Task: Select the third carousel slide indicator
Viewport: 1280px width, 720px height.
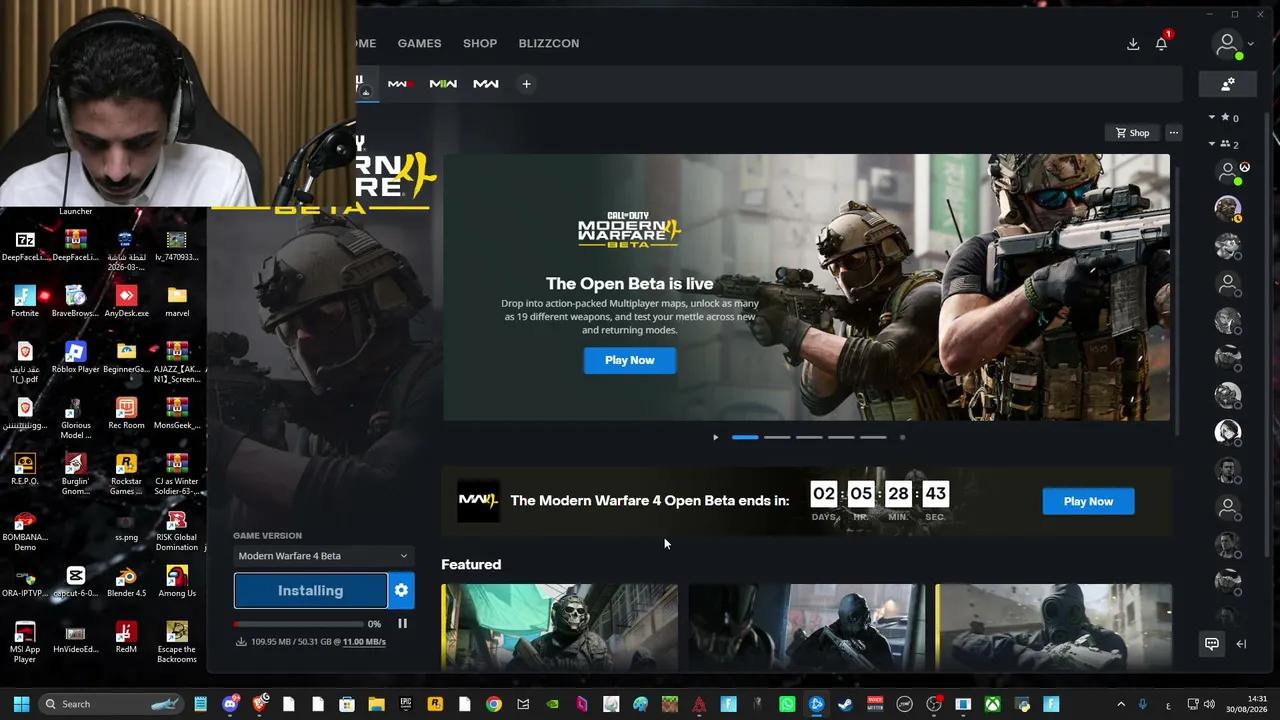Action: click(809, 437)
